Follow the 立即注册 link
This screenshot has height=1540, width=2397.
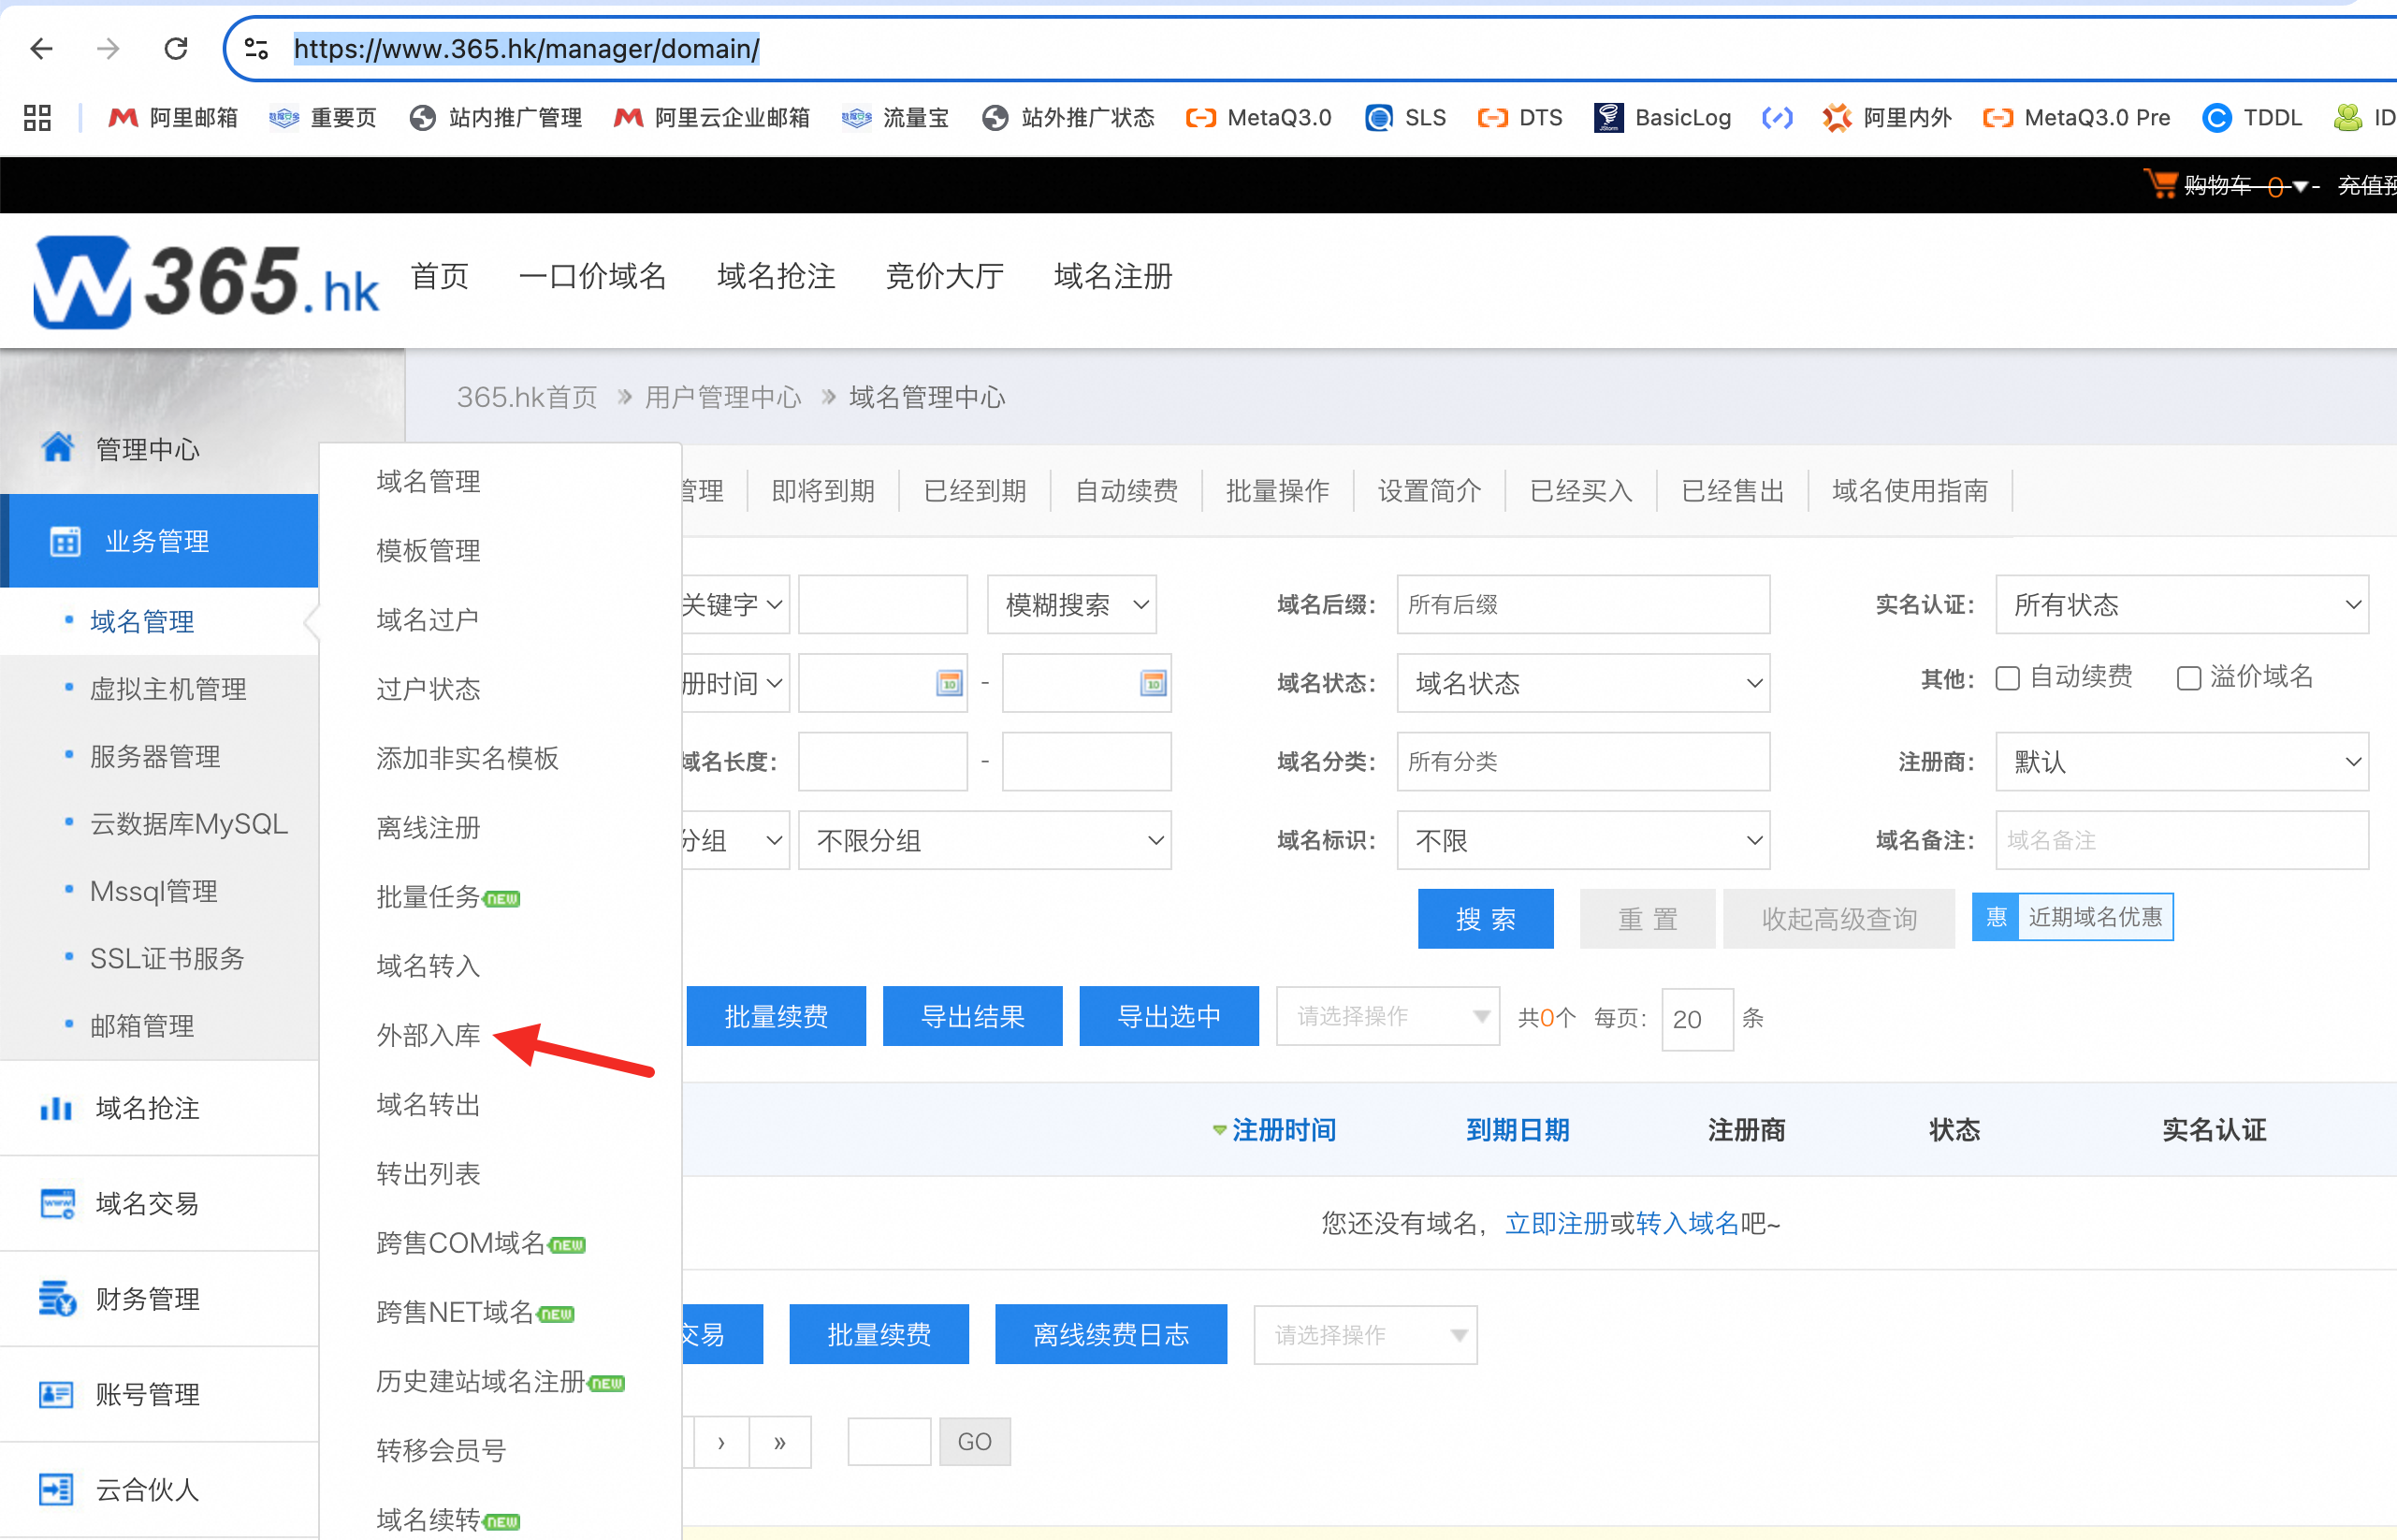(1556, 1223)
